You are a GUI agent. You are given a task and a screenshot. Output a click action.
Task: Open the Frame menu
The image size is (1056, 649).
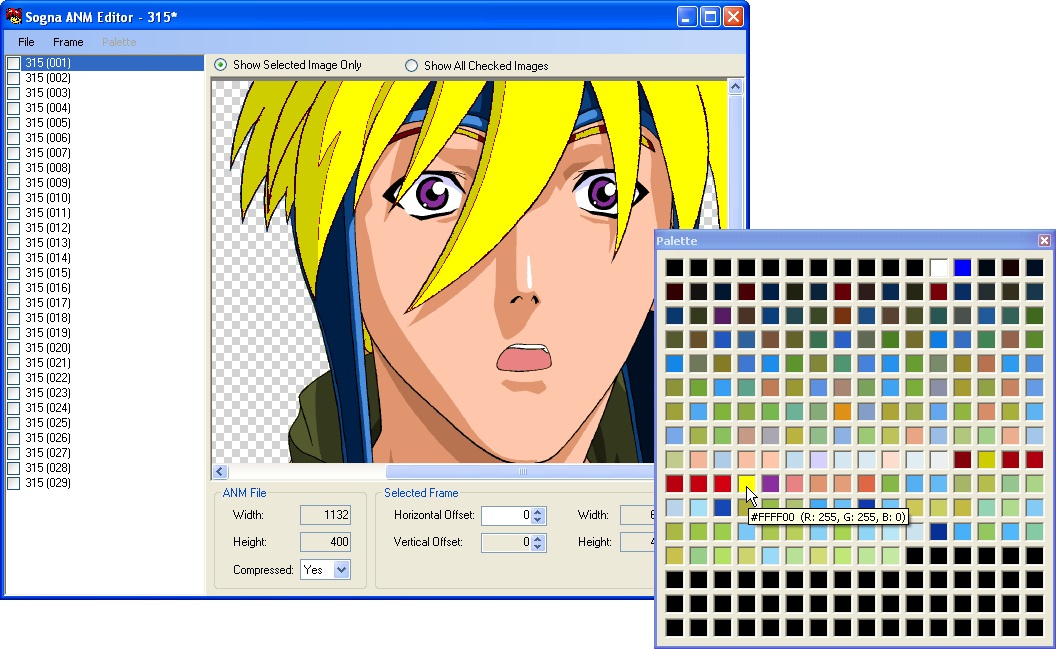tap(68, 42)
